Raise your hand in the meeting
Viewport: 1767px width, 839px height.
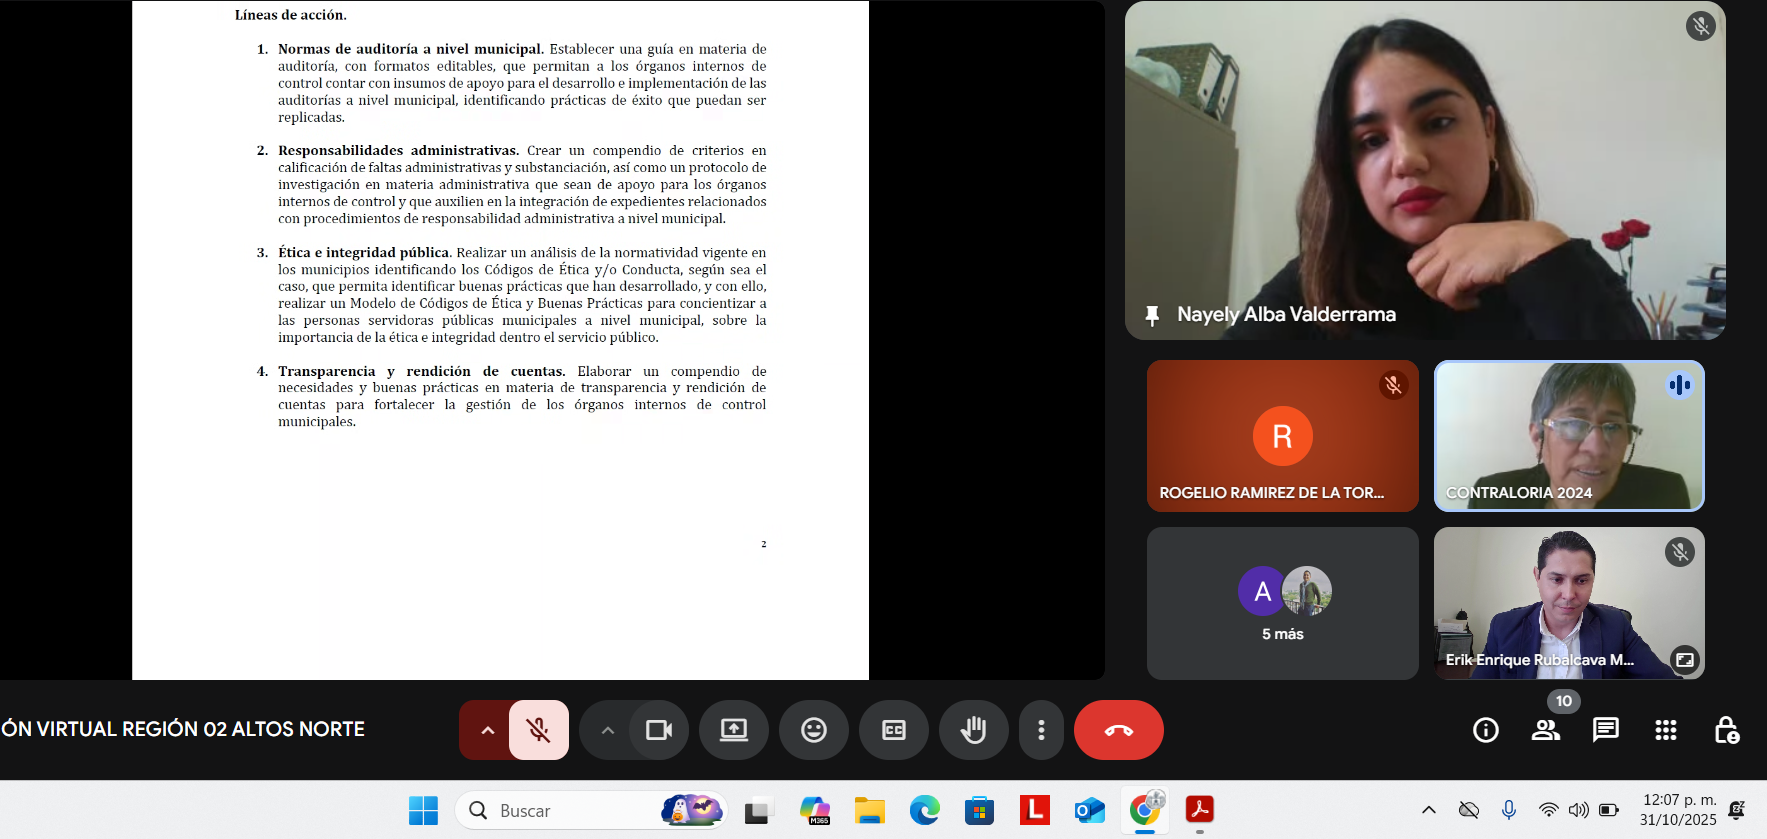tap(973, 730)
